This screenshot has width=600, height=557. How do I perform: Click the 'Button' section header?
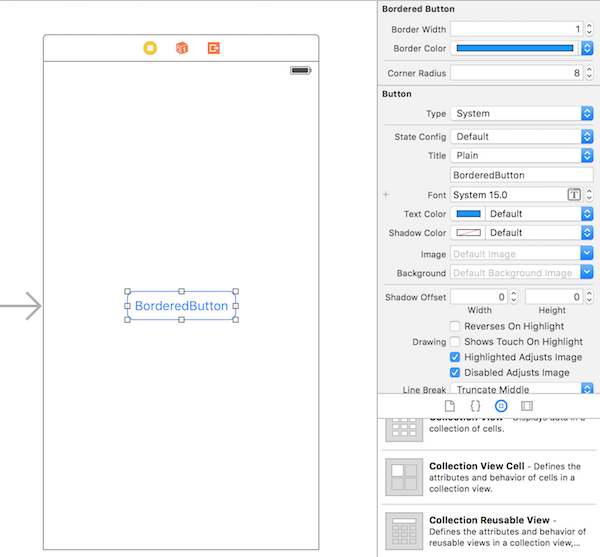pyautogui.click(x=397, y=94)
